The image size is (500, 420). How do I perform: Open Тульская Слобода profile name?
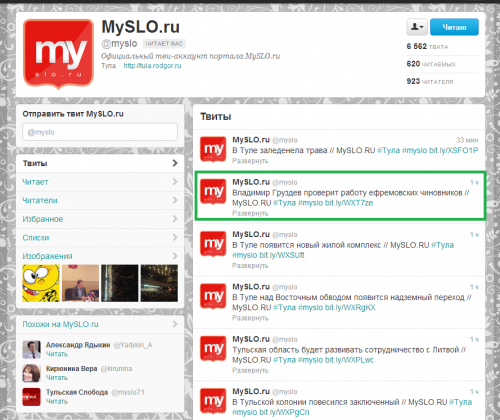click(x=77, y=392)
